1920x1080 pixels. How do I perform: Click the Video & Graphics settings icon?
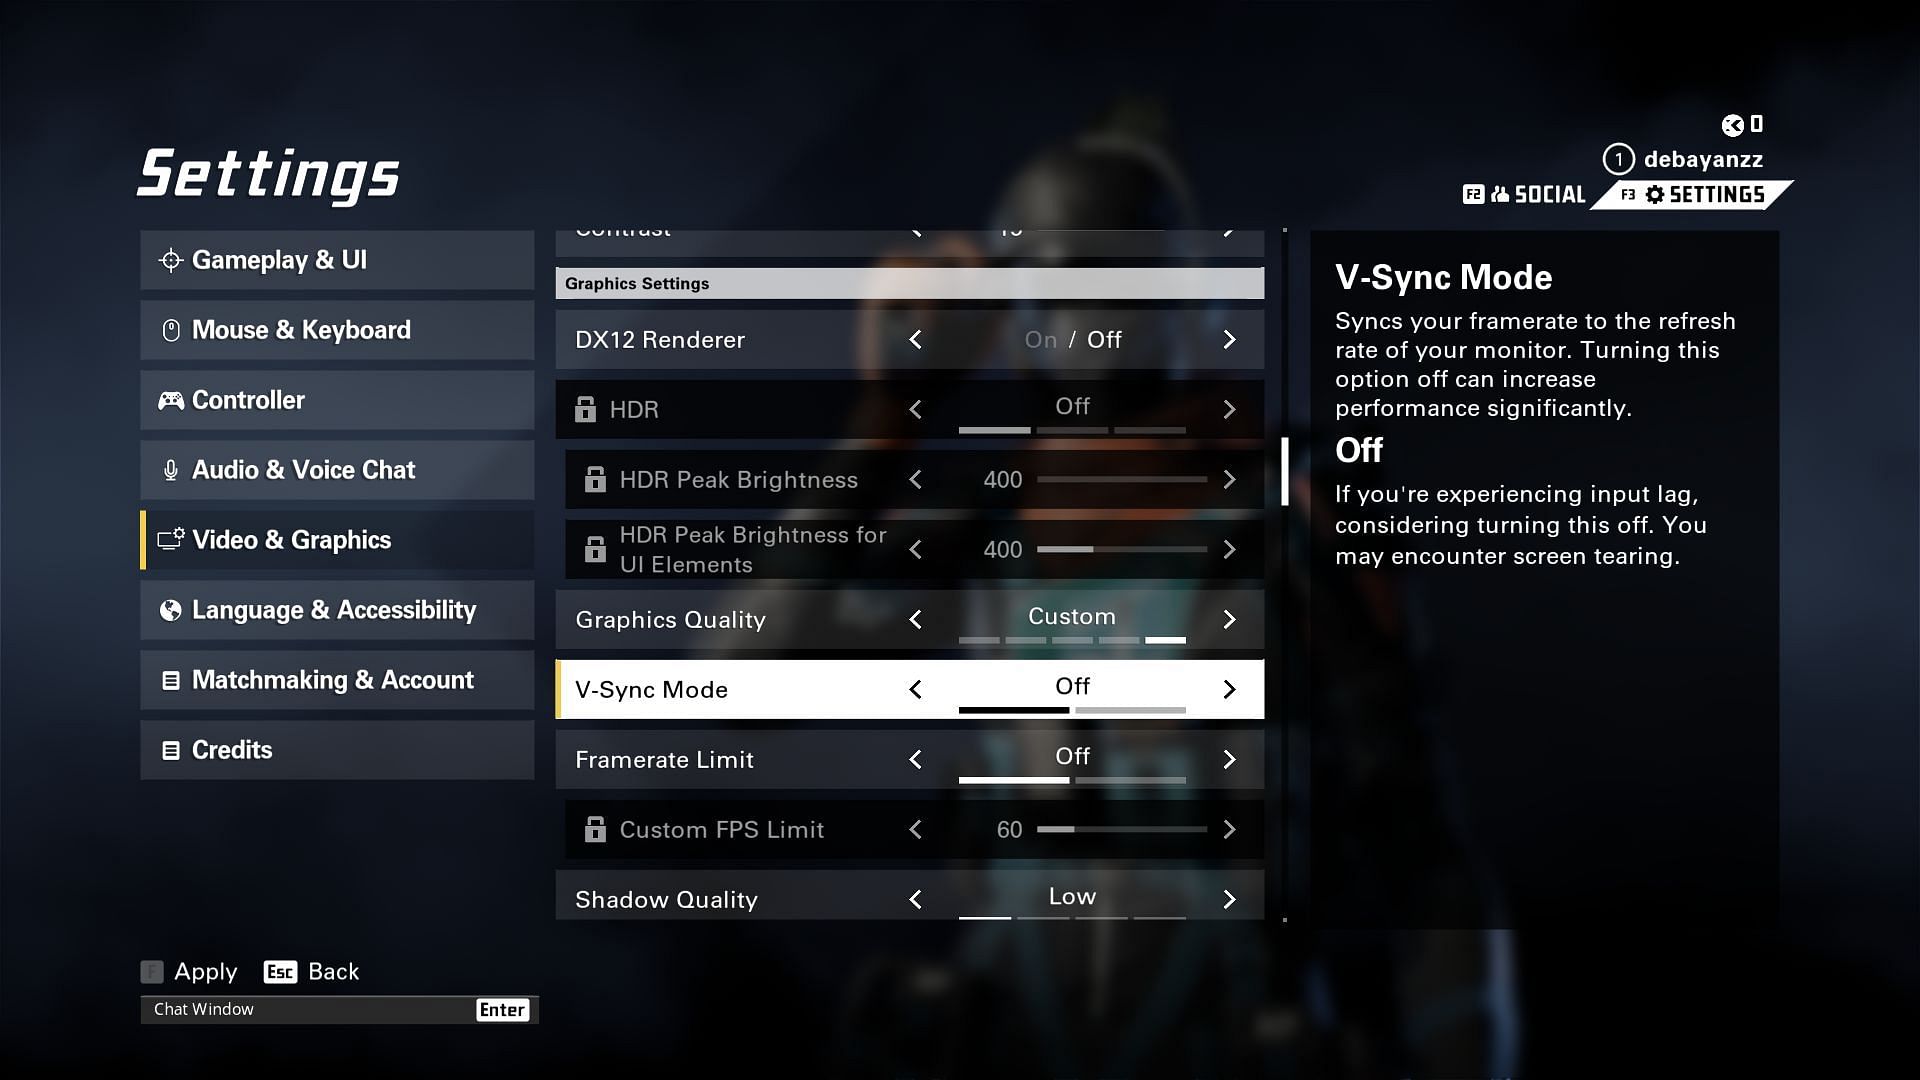click(169, 539)
